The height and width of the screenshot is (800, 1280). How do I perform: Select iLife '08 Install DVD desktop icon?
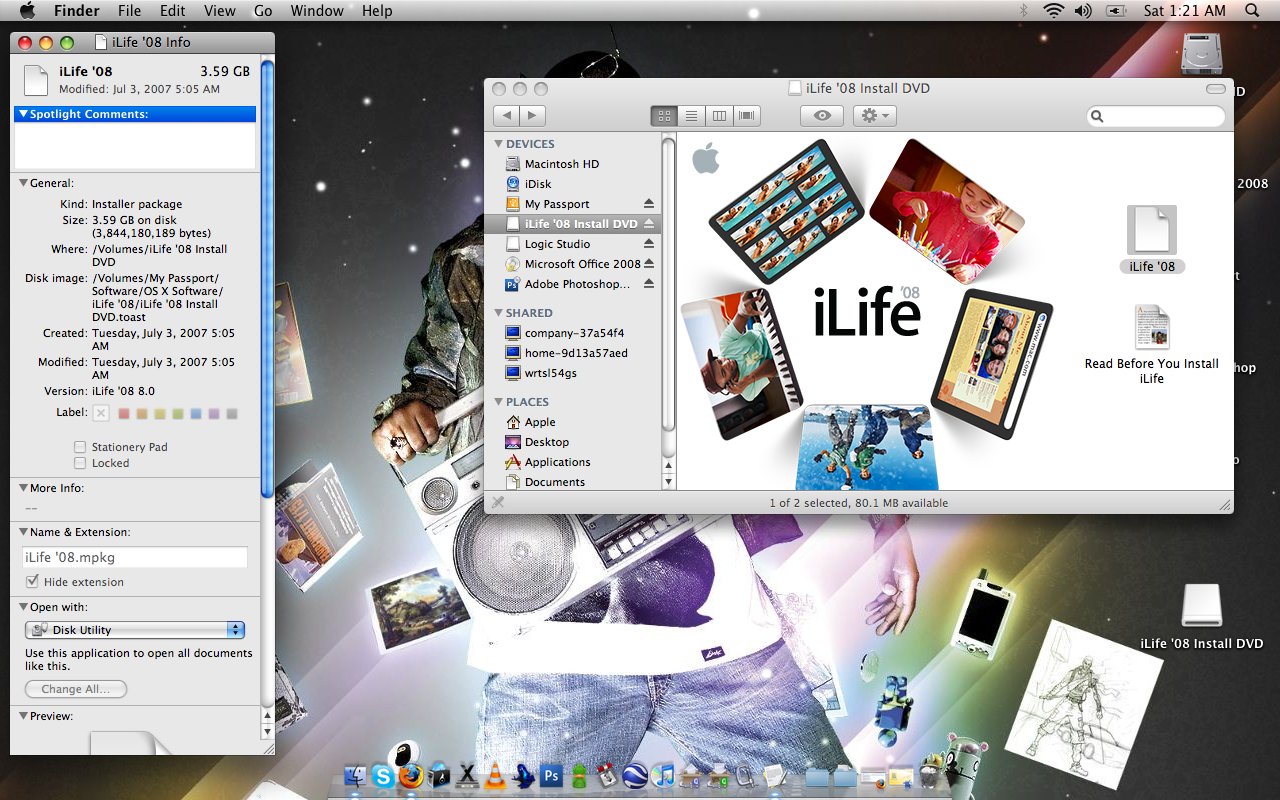click(x=1201, y=606)
